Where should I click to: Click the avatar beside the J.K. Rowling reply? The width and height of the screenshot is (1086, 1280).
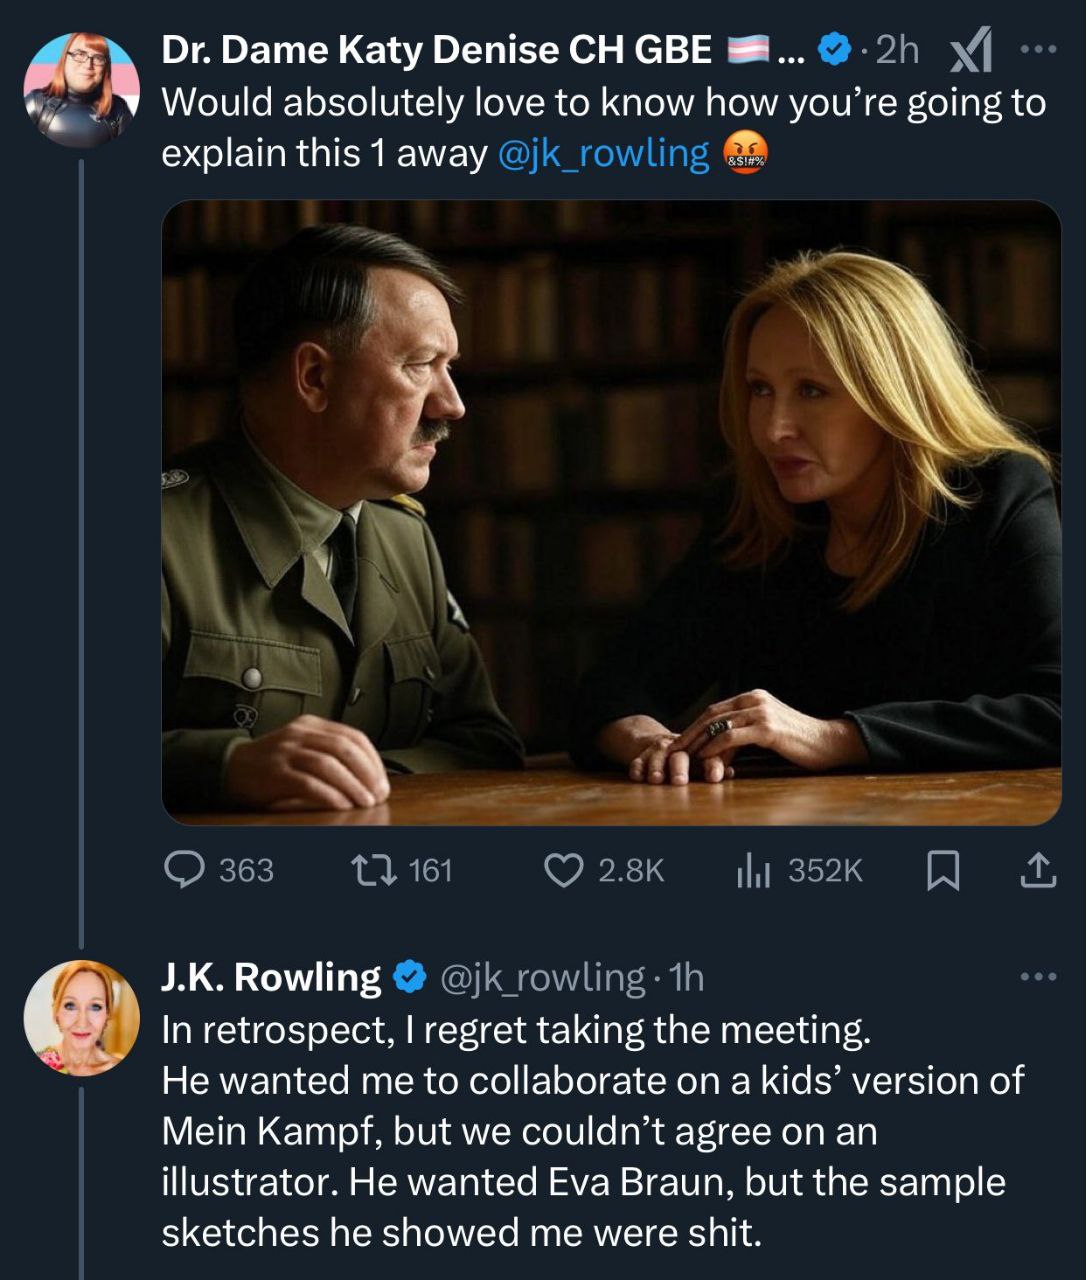pos(81,1017)
